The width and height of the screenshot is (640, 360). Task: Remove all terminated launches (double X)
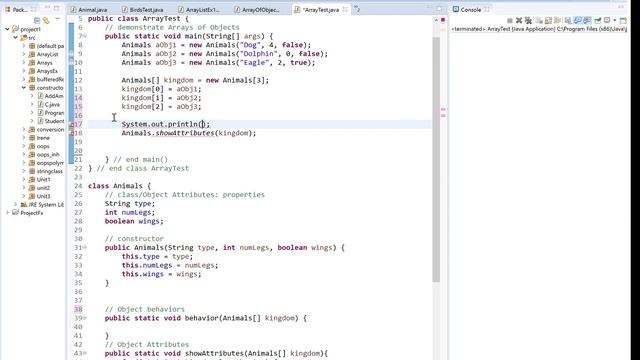click(528, 20)
